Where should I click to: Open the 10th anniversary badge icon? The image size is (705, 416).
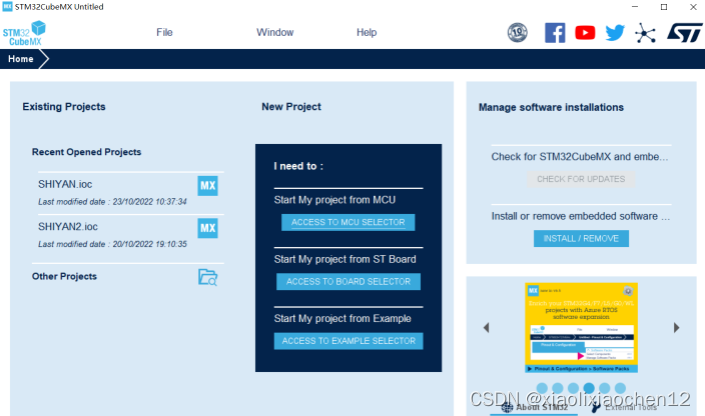point(518,33)
